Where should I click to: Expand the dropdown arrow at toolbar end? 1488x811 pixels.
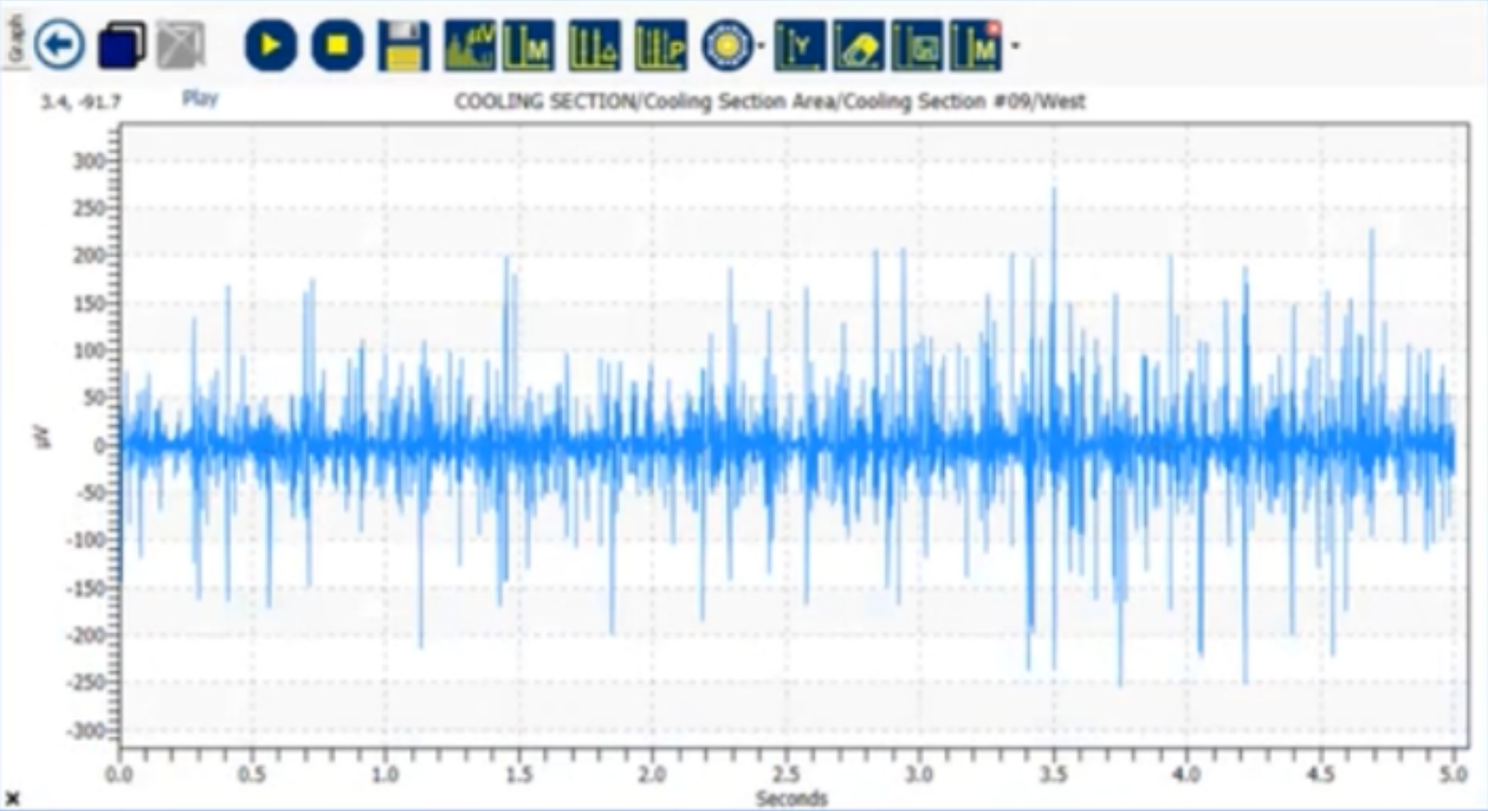tap(1016, 47)
